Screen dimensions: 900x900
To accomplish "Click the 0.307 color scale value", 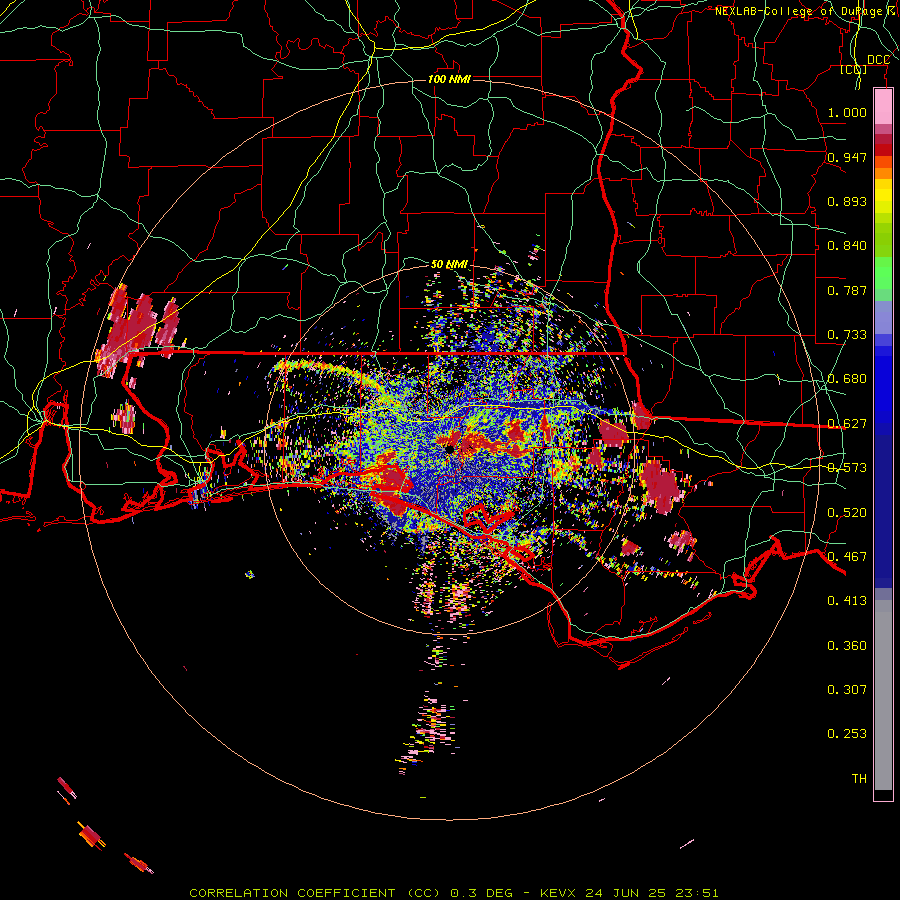I will [x=847, y=690].
